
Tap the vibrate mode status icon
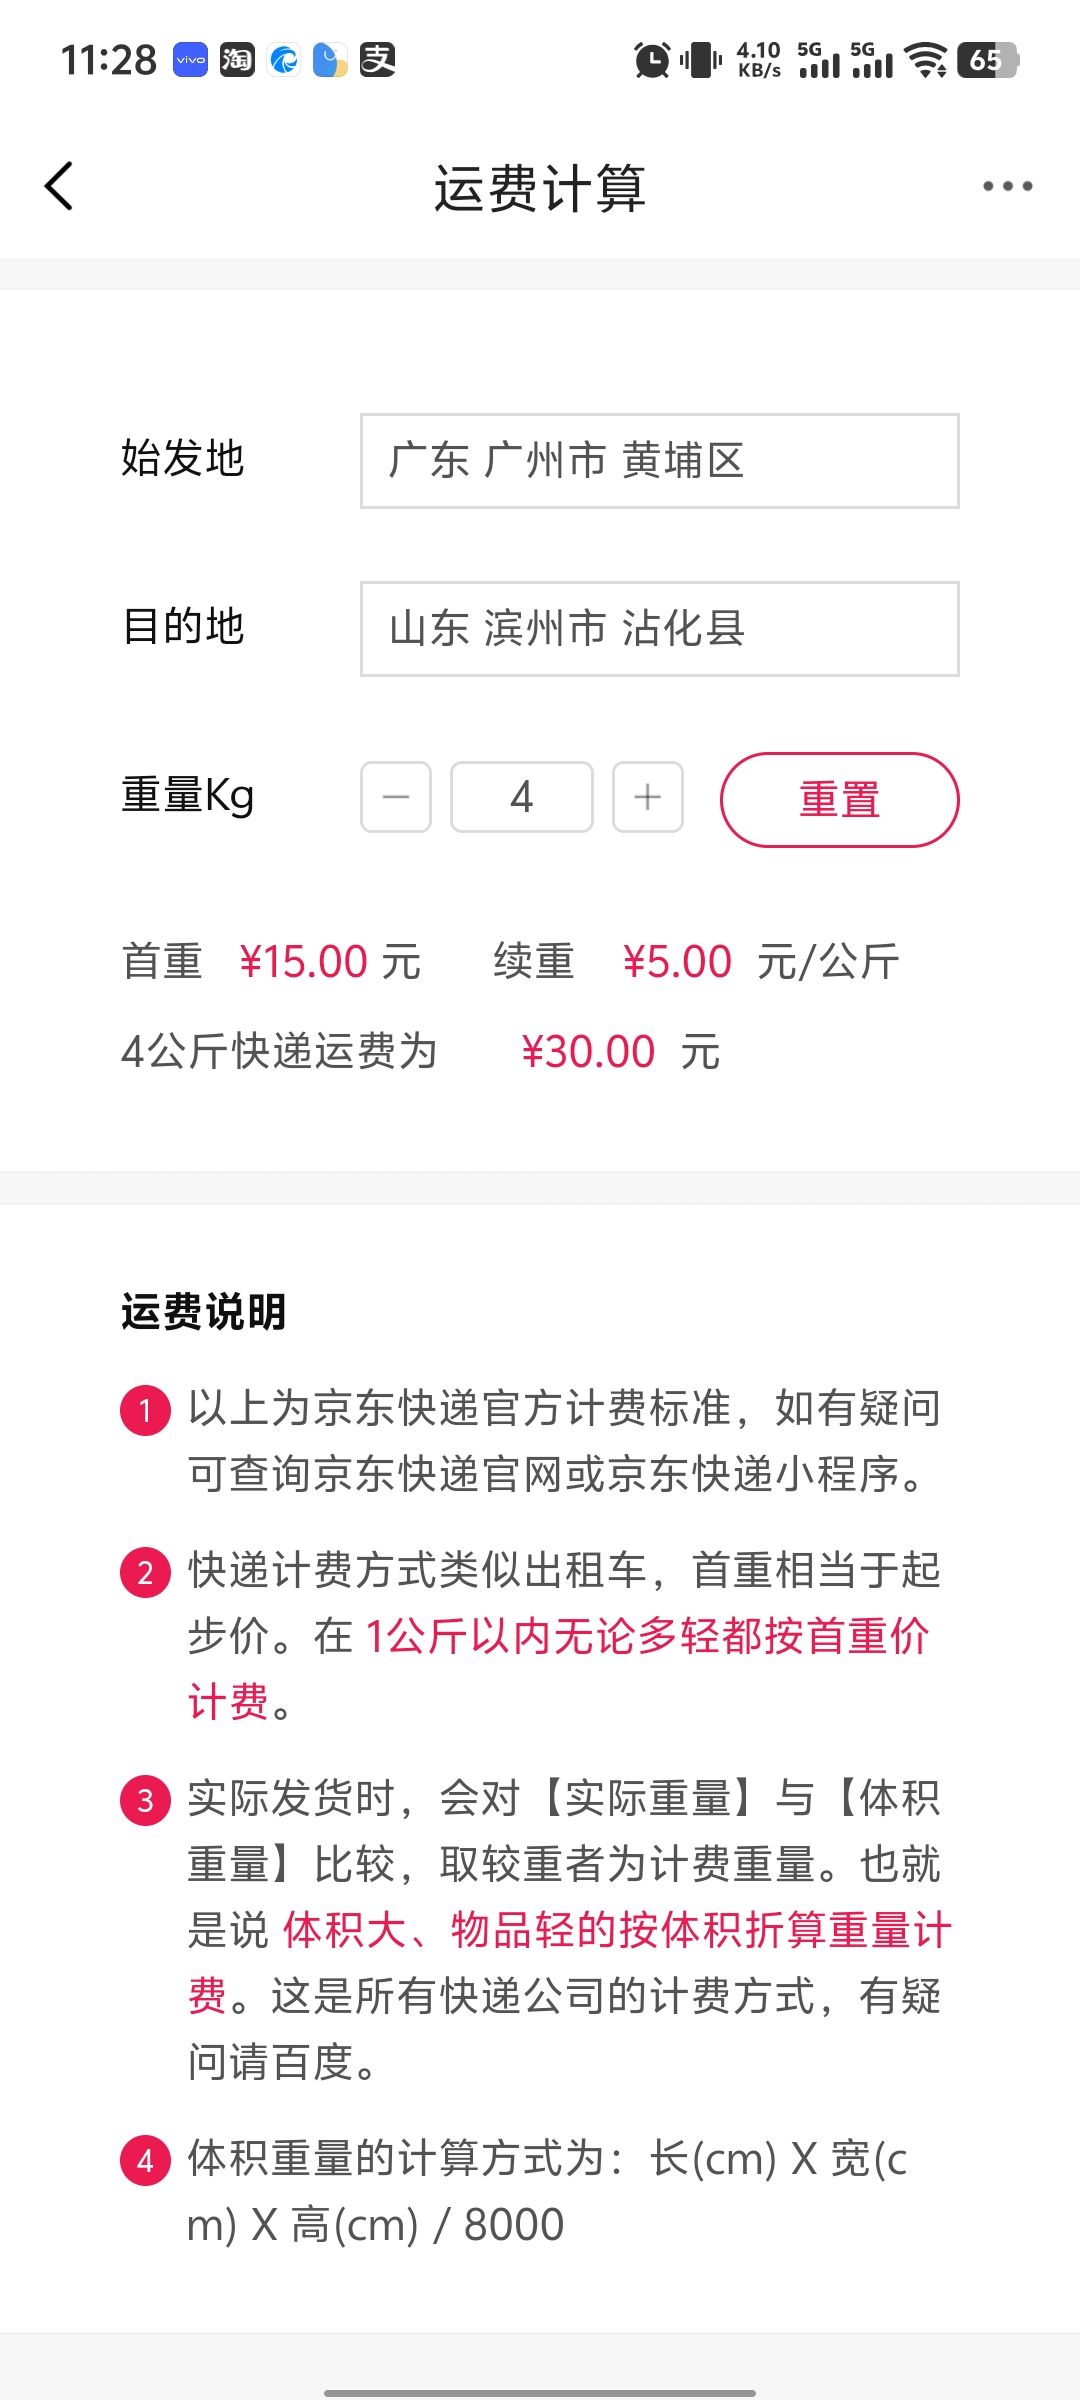[x=701, y=60]
